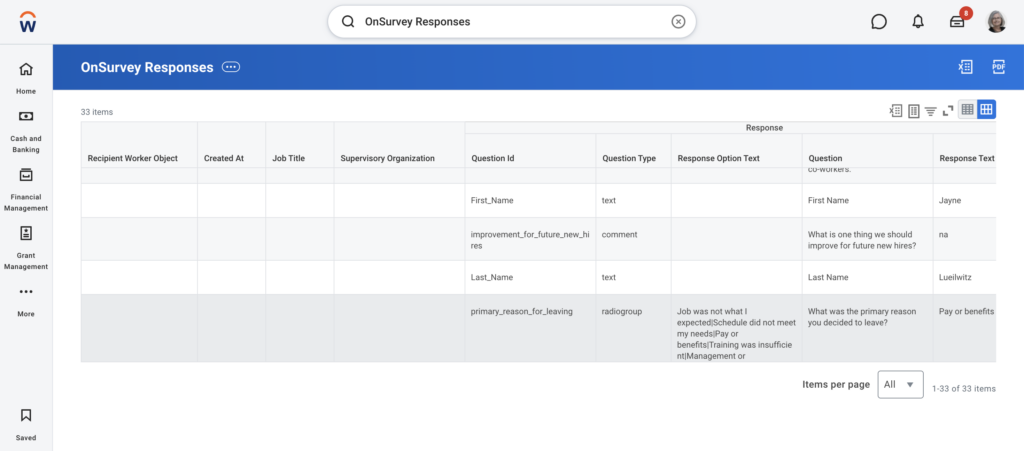
Task: Click the OnSurvey Responses search field
Action: 500,21
